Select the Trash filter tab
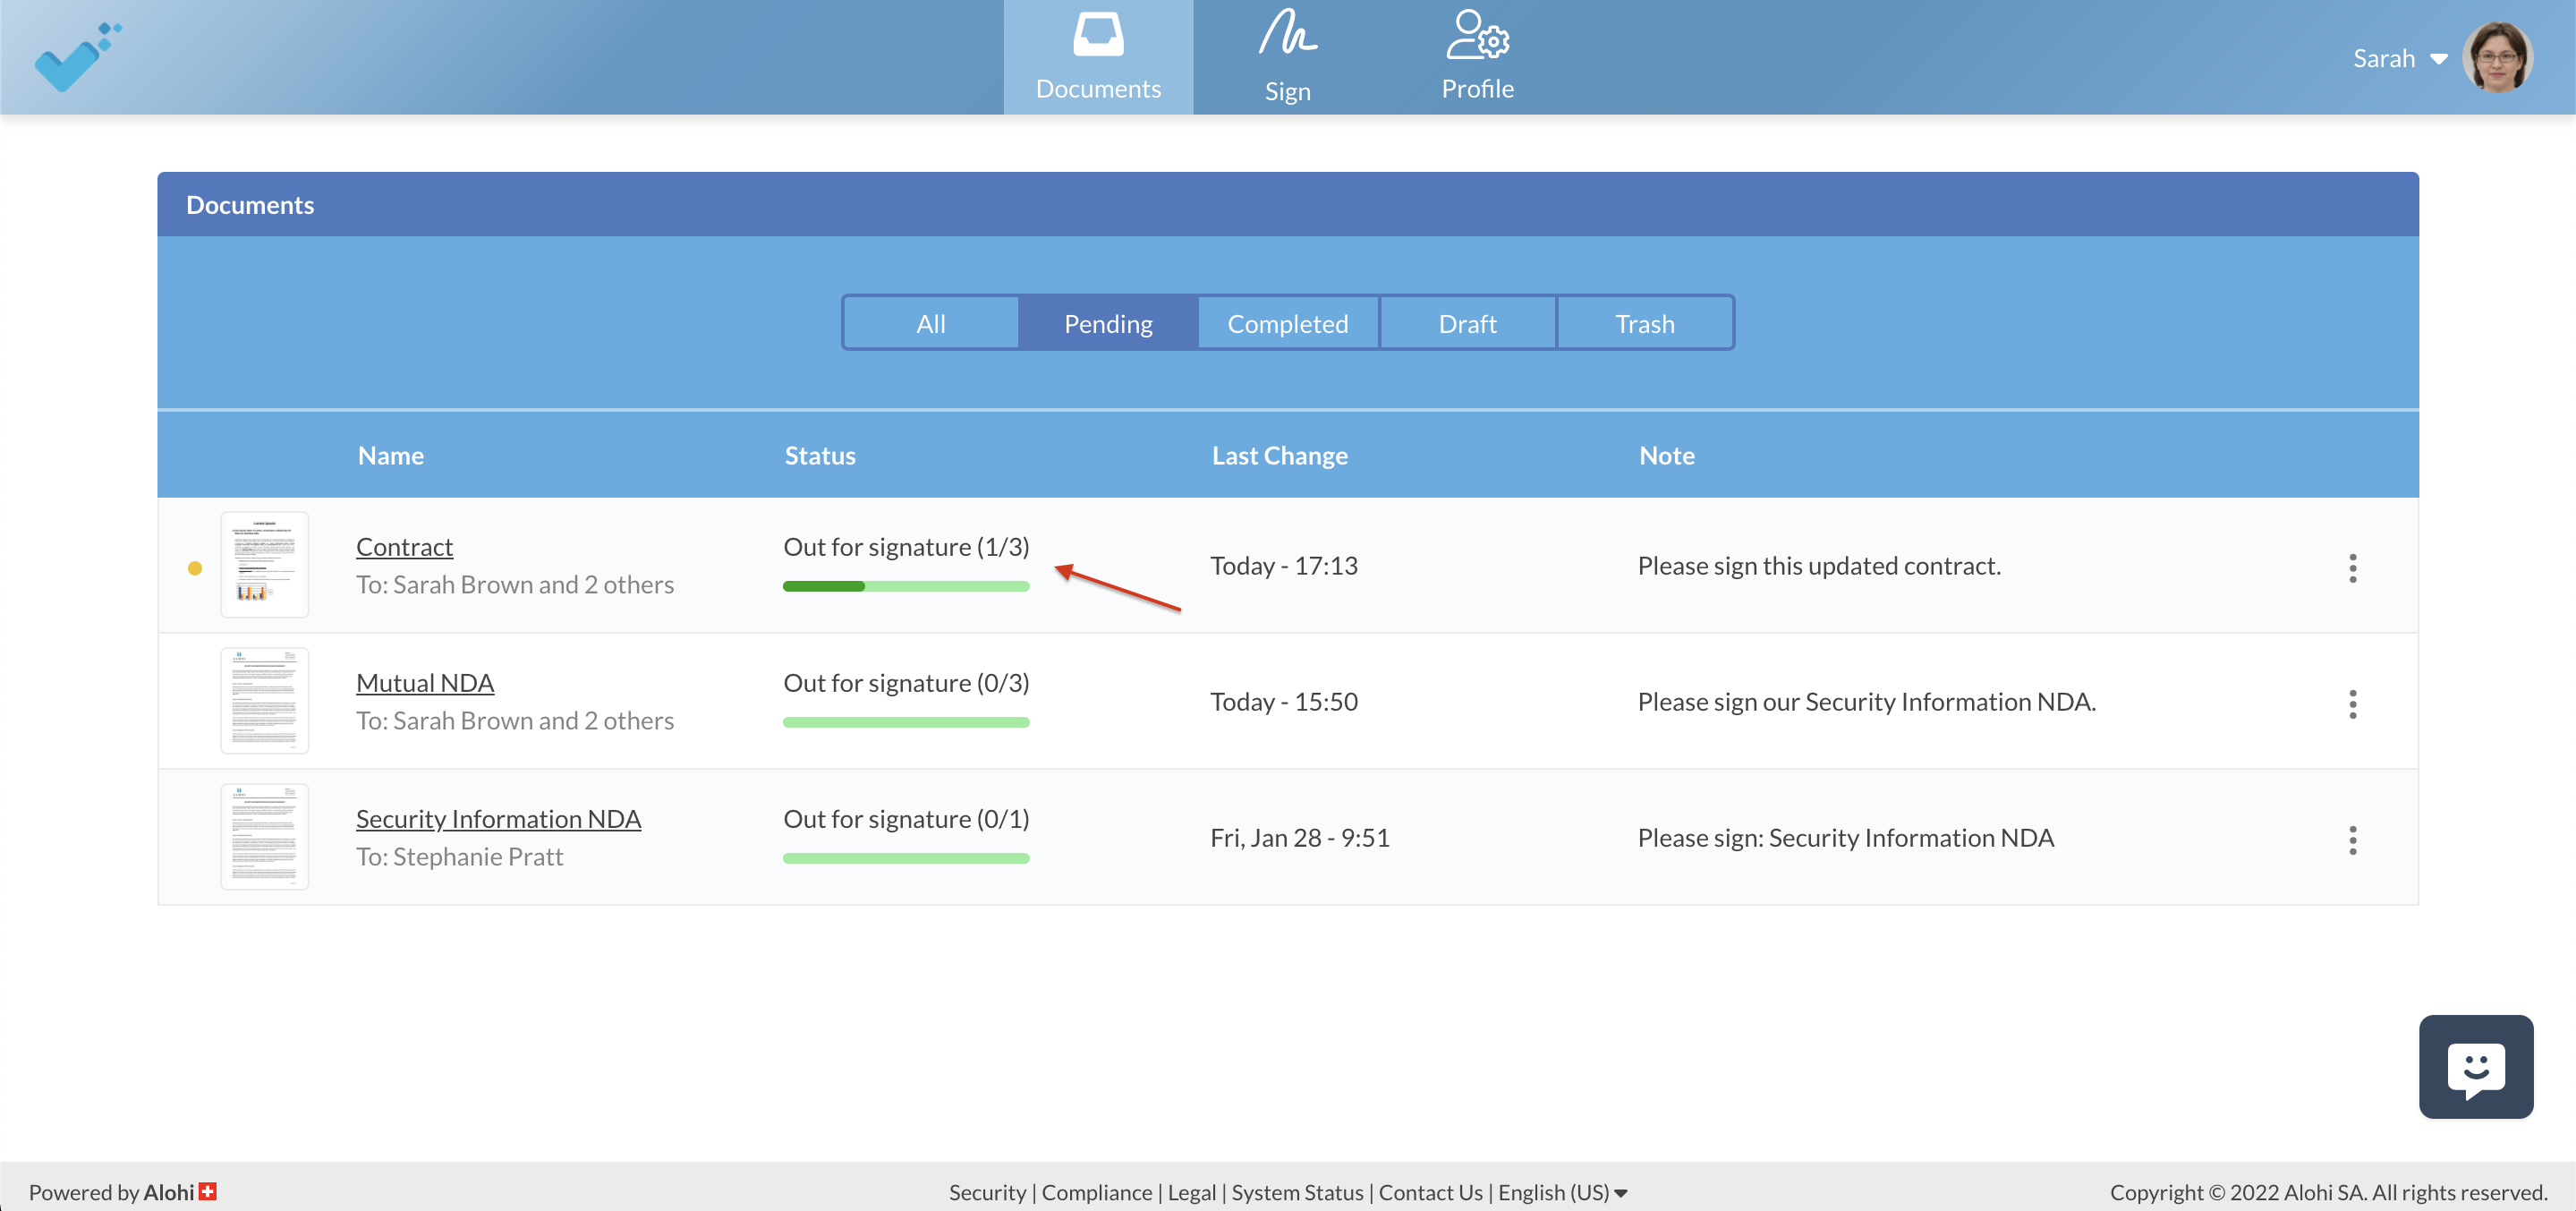 click(x=1643, y=322)
